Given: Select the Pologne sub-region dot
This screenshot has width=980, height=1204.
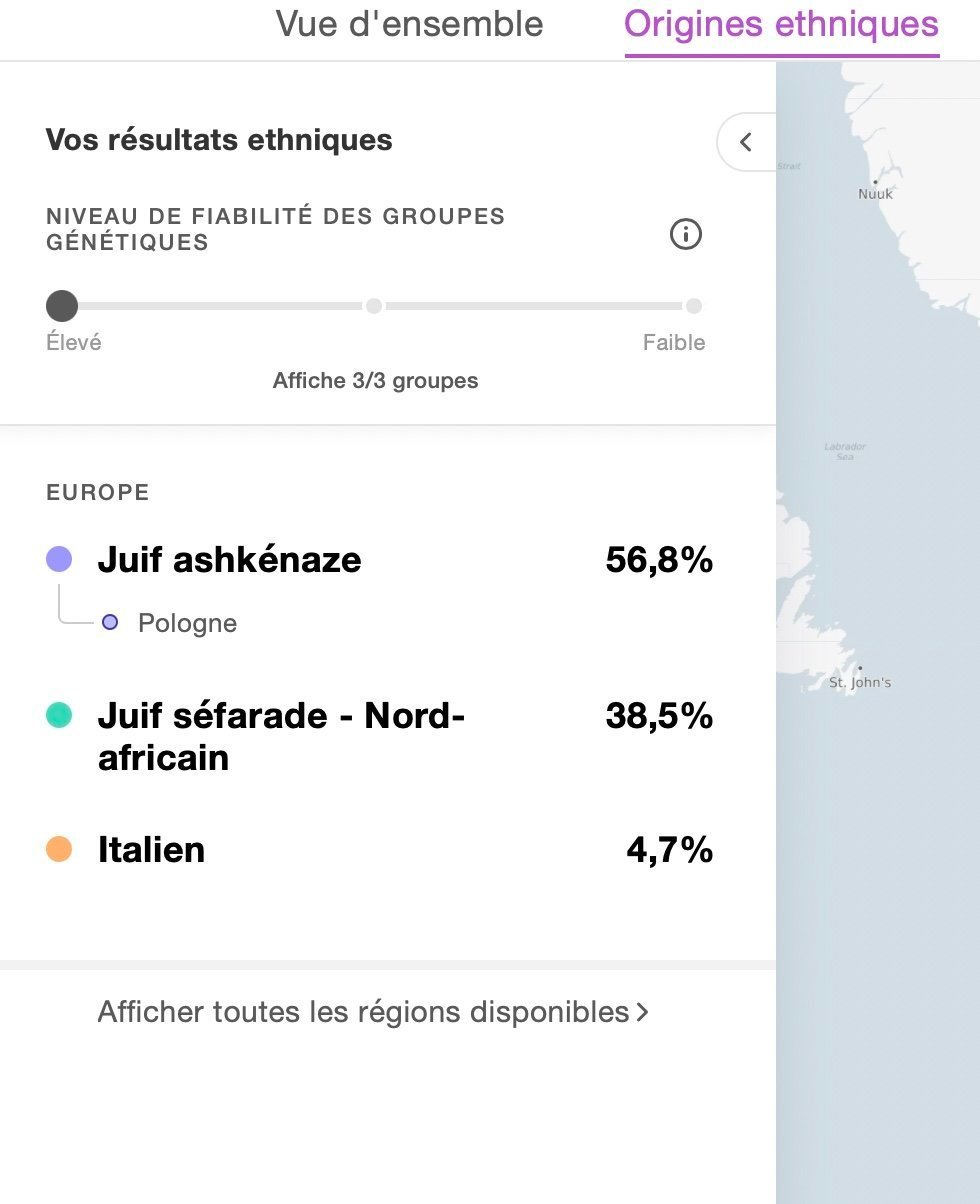Looking at the screenshot, I should tap(110, 623).
